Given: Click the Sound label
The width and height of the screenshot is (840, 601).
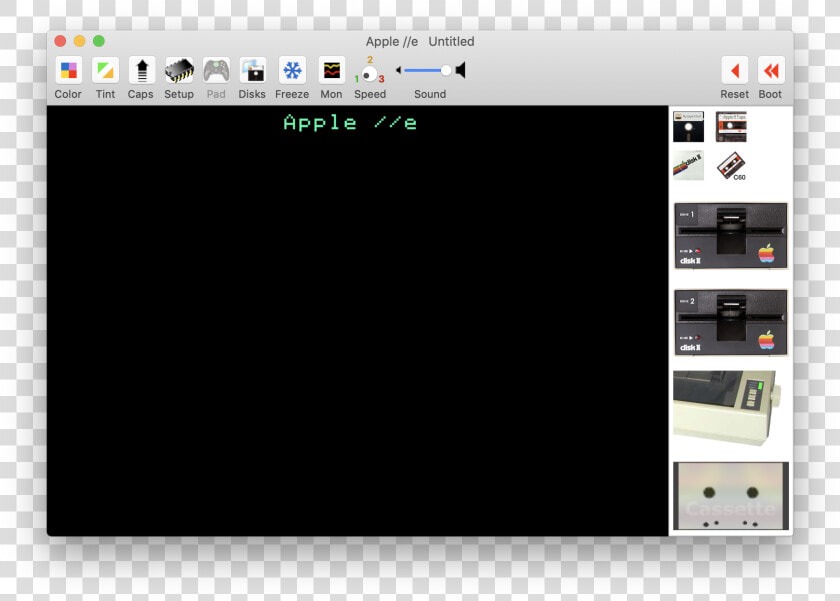Looking at the screenshot, I should tap(430, 94).
